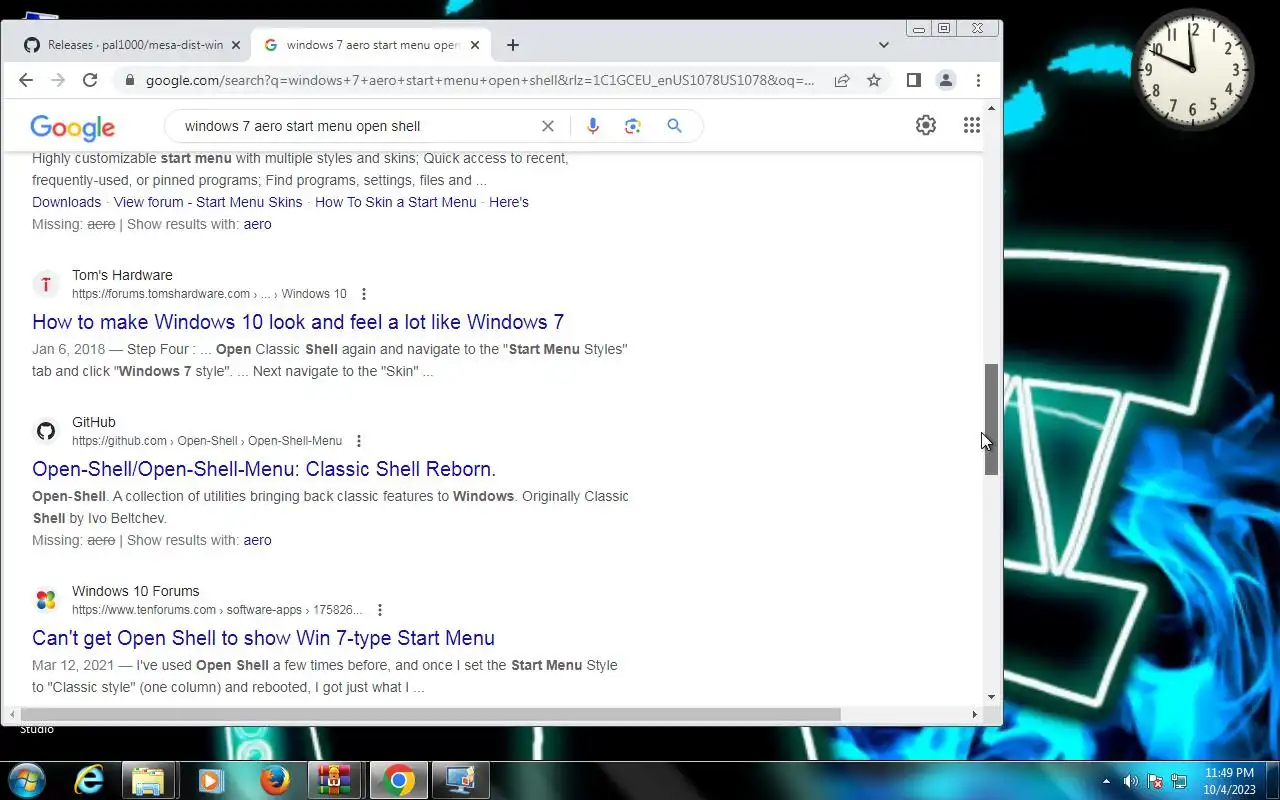
Task: Open the Downloads sitelink
Action: [66, 202]
